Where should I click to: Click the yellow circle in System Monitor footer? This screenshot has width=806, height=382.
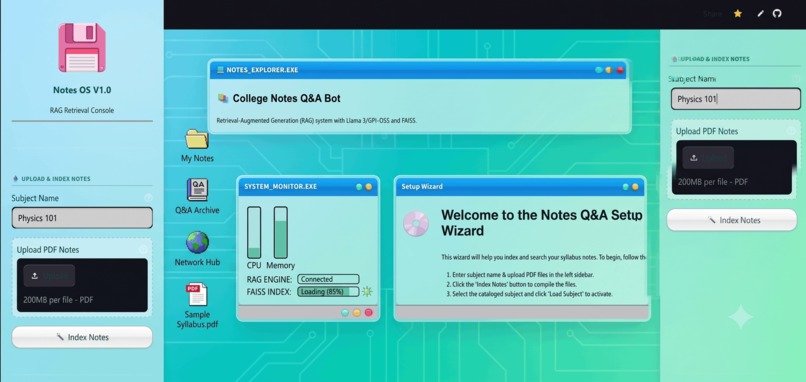click(357, 313)
